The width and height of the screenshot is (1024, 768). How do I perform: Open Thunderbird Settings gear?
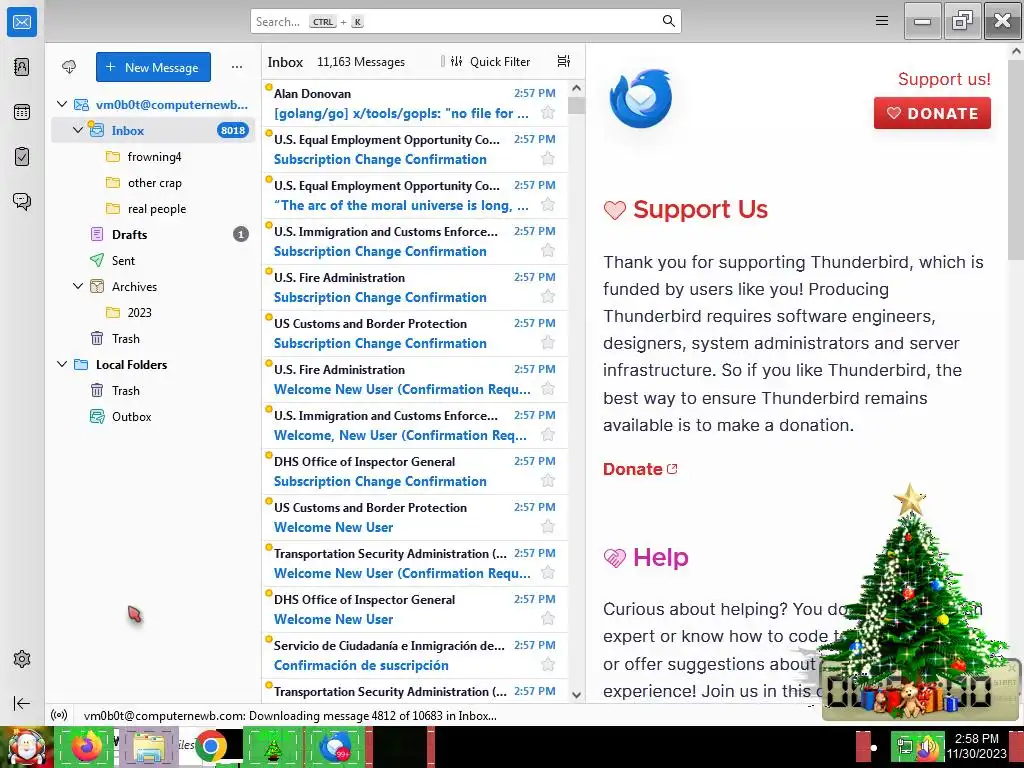click(22, 659)
